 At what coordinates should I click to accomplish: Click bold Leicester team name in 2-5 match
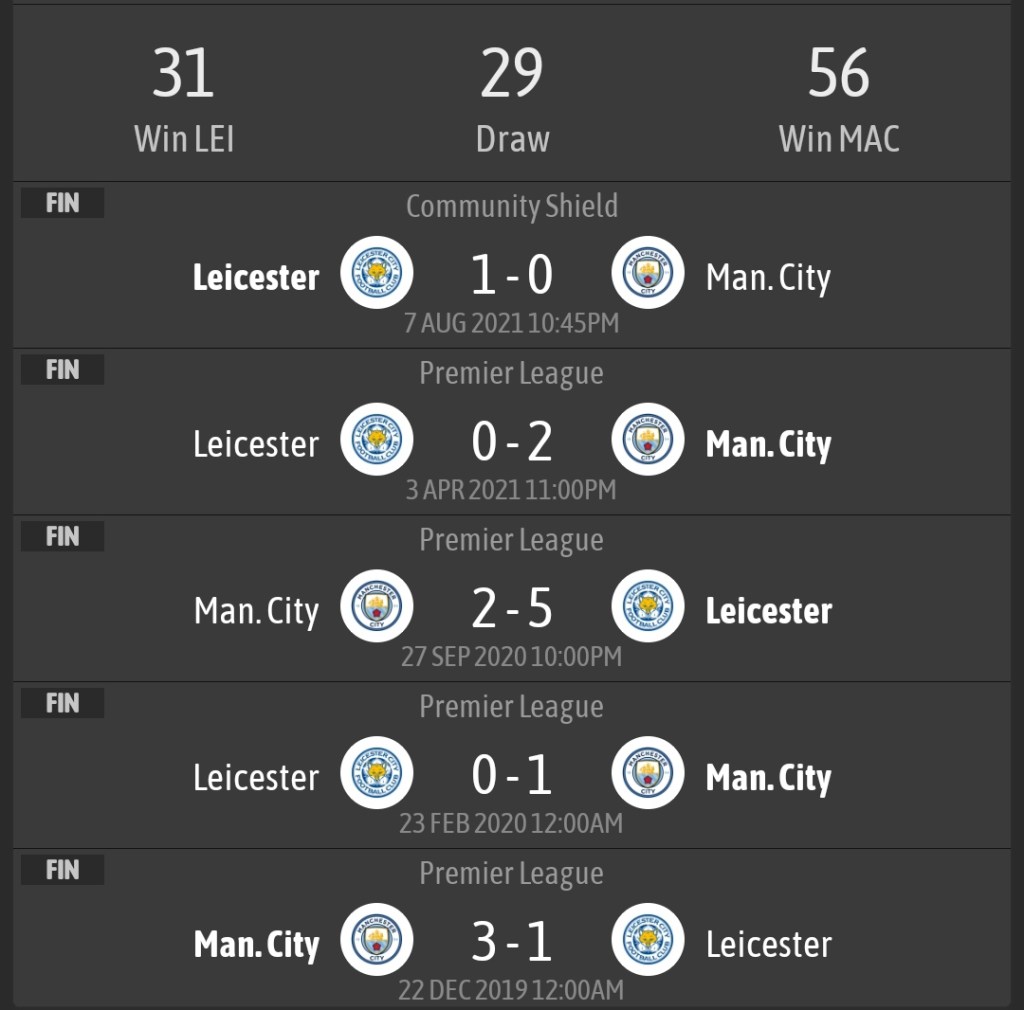click(x=768, y=611)
